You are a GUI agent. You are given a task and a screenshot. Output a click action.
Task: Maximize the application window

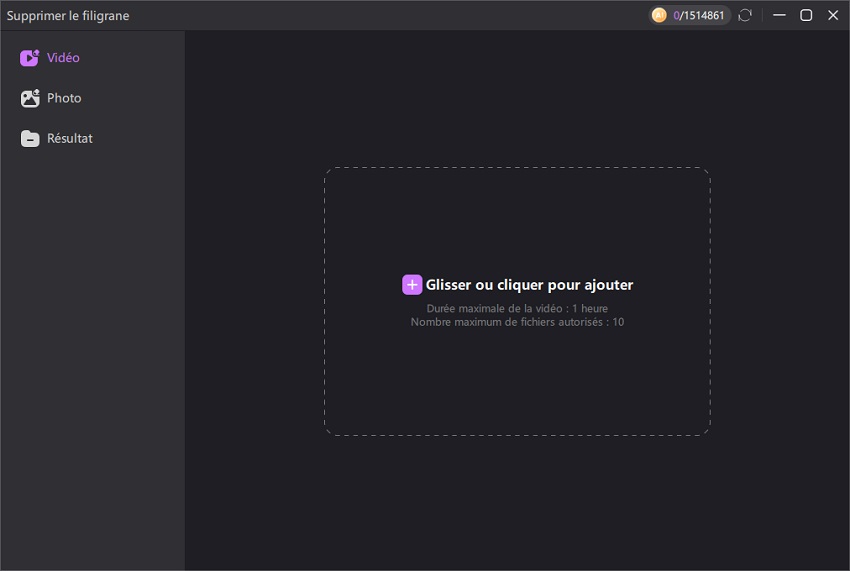click(x=806, y=15)
